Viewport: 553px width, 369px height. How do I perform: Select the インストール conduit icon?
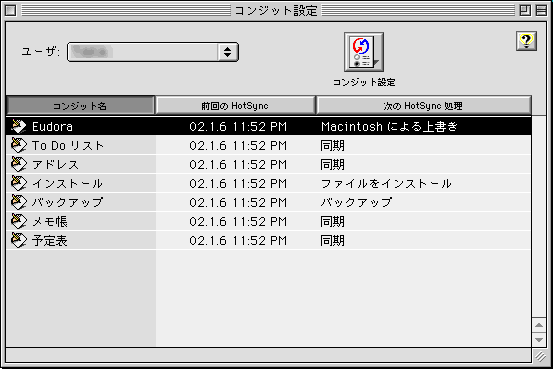pyautogui.click(x=19, y=183)
